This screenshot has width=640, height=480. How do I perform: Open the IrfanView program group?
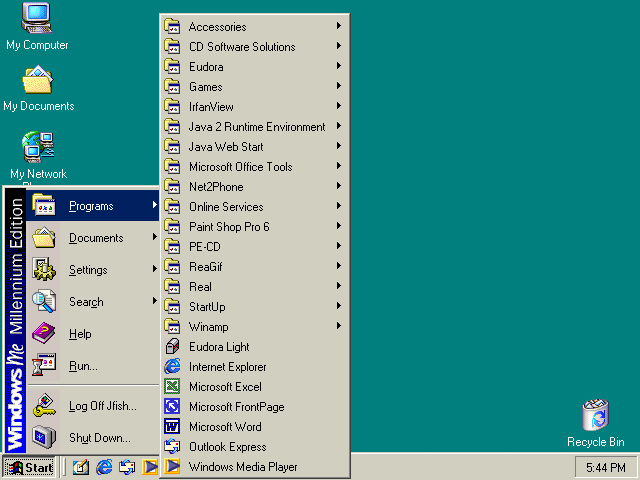(x=255, y=107)
